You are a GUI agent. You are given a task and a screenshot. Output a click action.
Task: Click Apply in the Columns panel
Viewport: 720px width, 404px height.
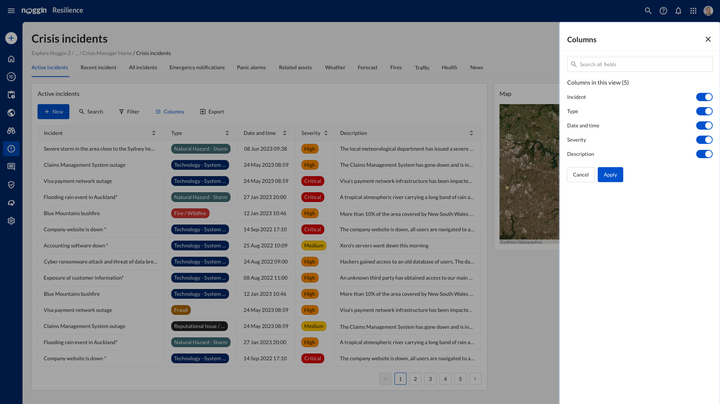[x=610, y=174]
